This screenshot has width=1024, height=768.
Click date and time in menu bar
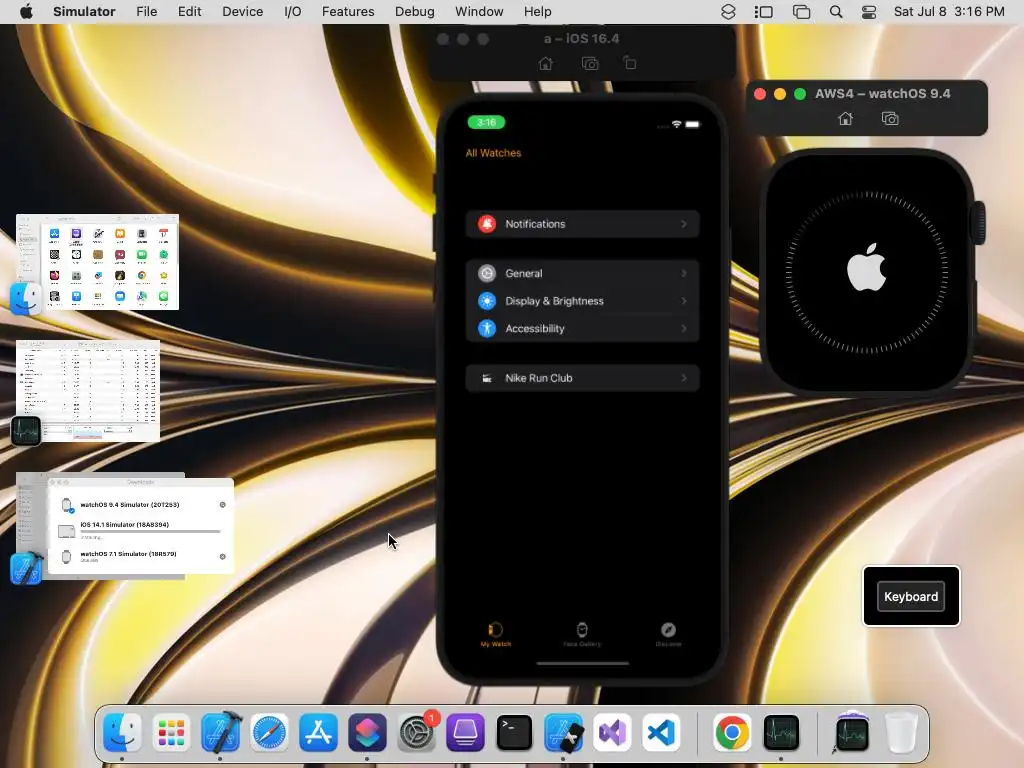(x=949, y=12)
